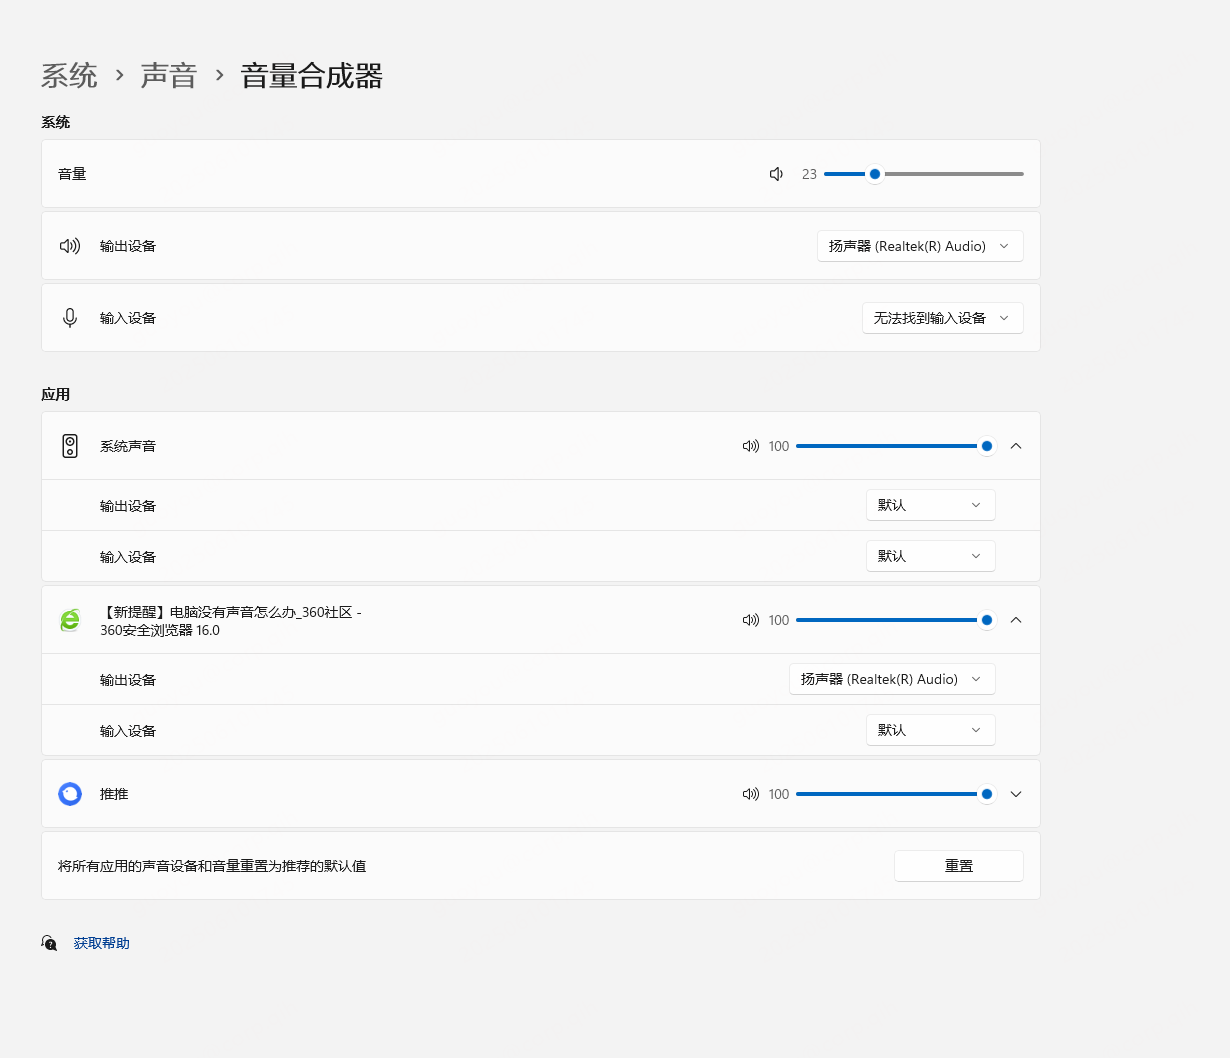This screenshot has height=1058, width=1230.
Task: Mute the 360安全浏览器 volume speaker icon
Action: coord(750,620)
